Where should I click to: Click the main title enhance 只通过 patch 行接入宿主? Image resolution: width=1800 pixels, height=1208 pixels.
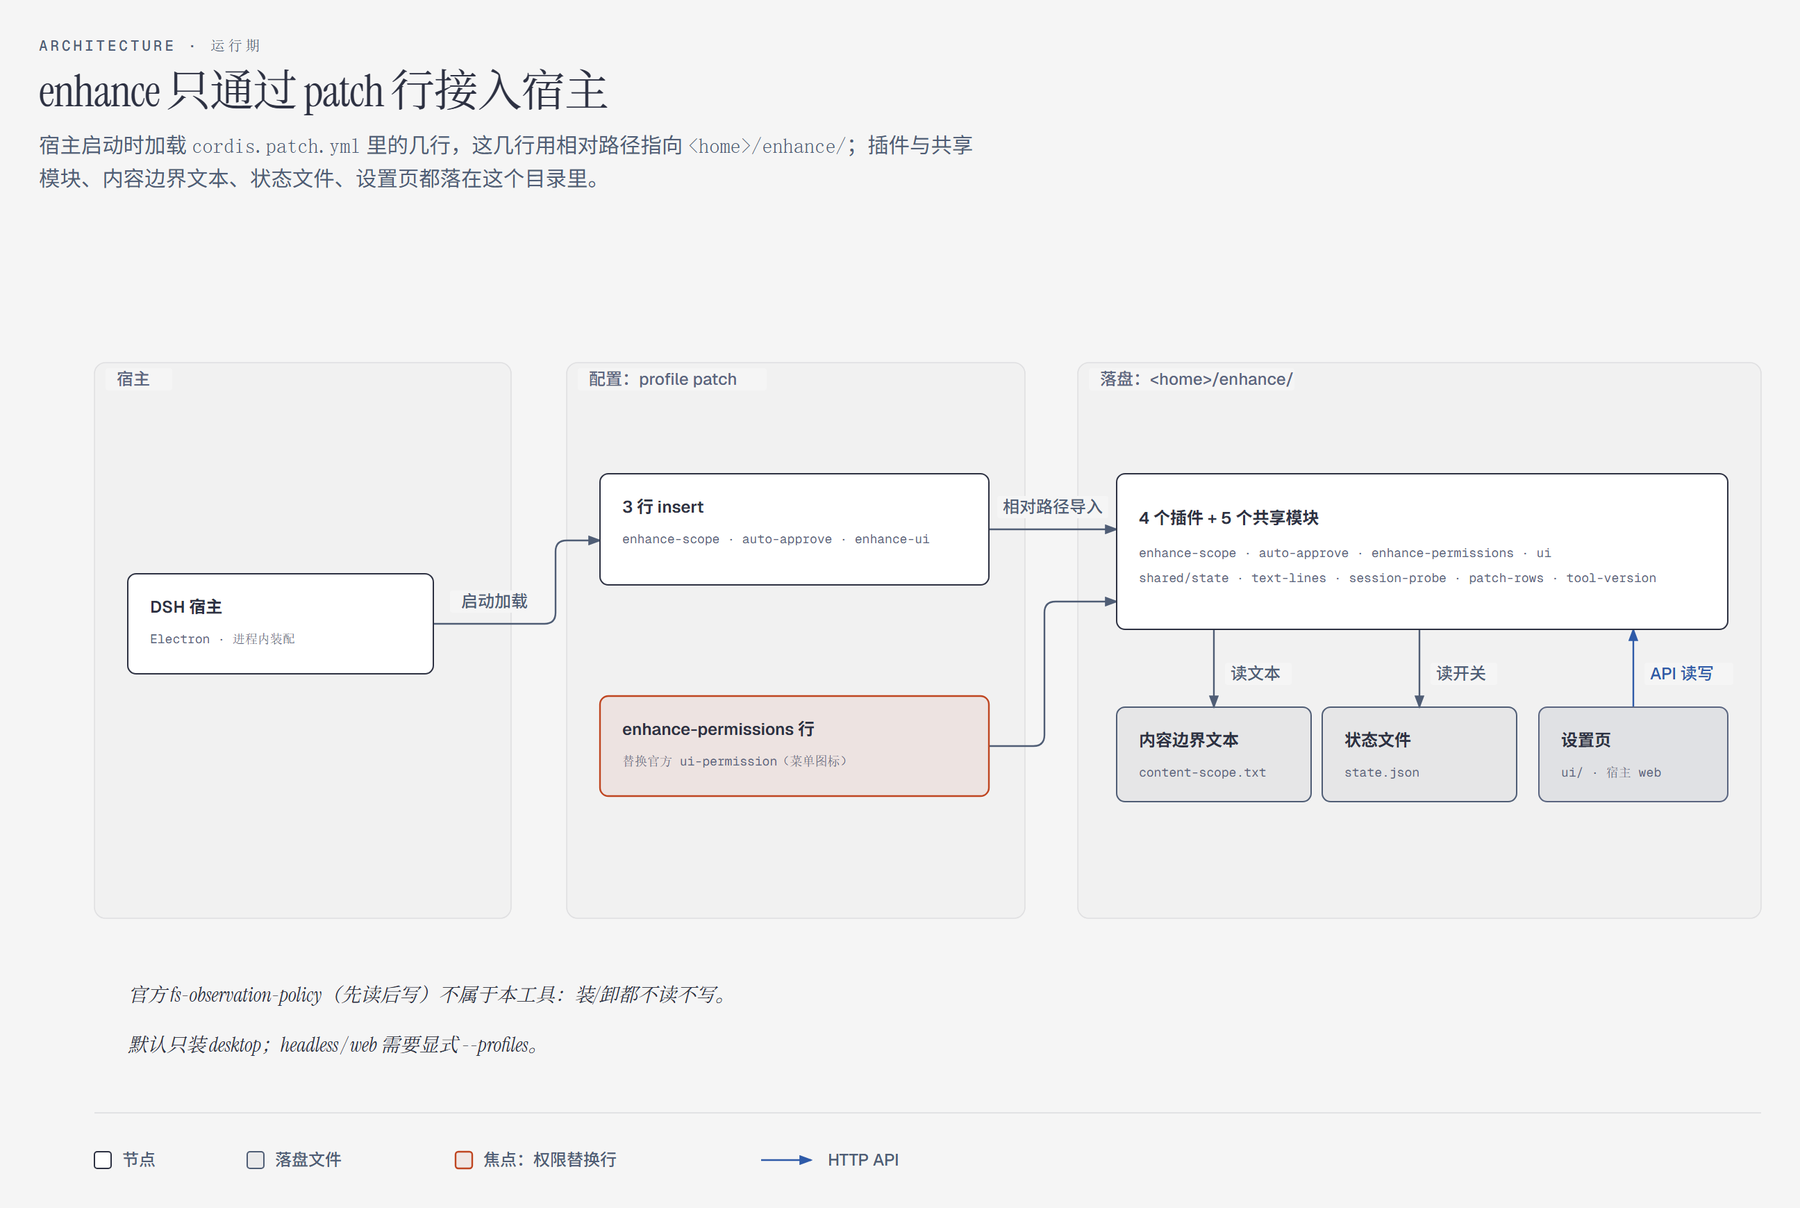pos(323,91)
